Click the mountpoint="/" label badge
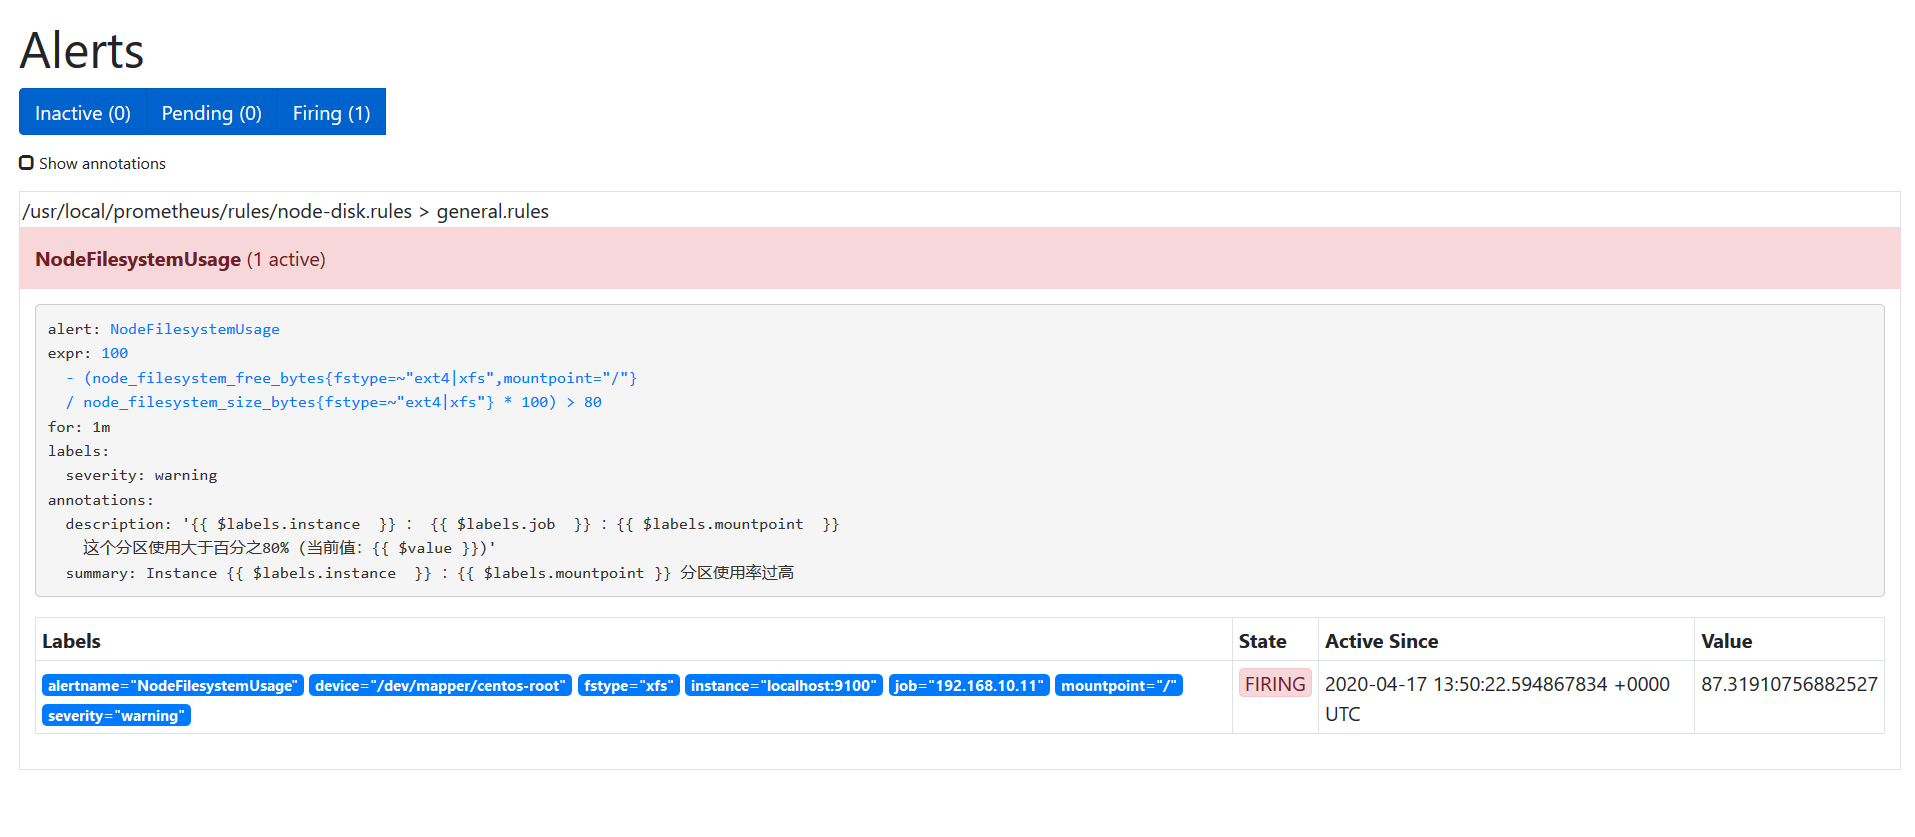1915x837 pixels. (x=1119, y=685)
